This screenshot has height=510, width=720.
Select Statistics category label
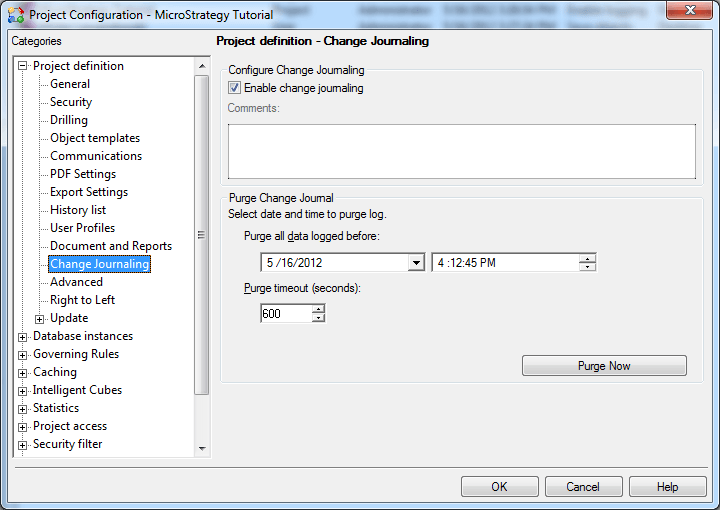56,408
